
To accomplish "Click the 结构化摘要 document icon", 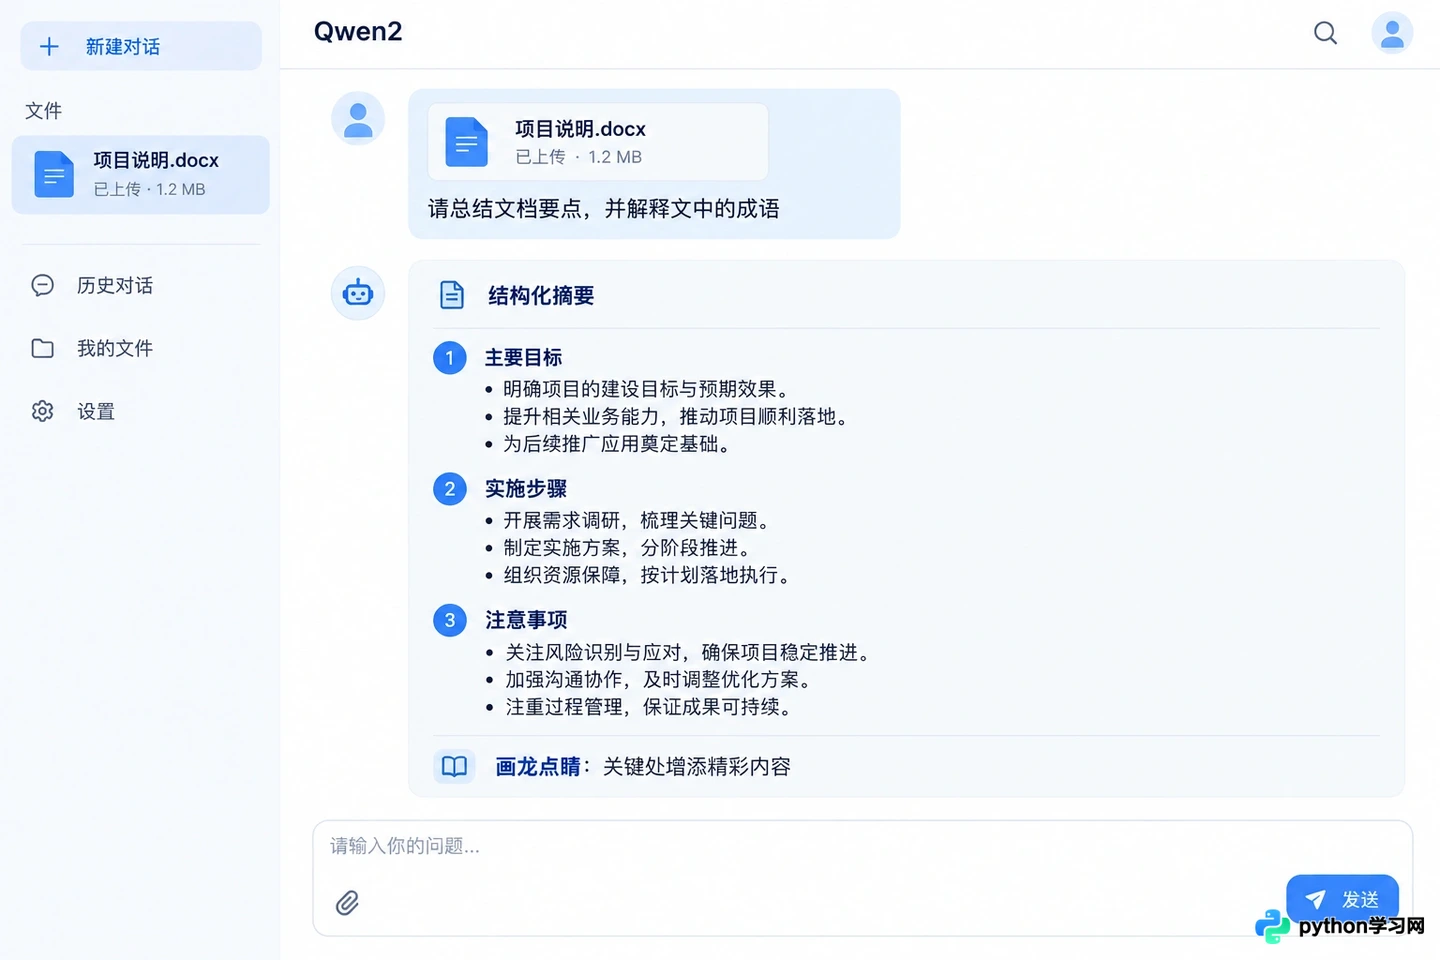I will (x=452, y=295).
